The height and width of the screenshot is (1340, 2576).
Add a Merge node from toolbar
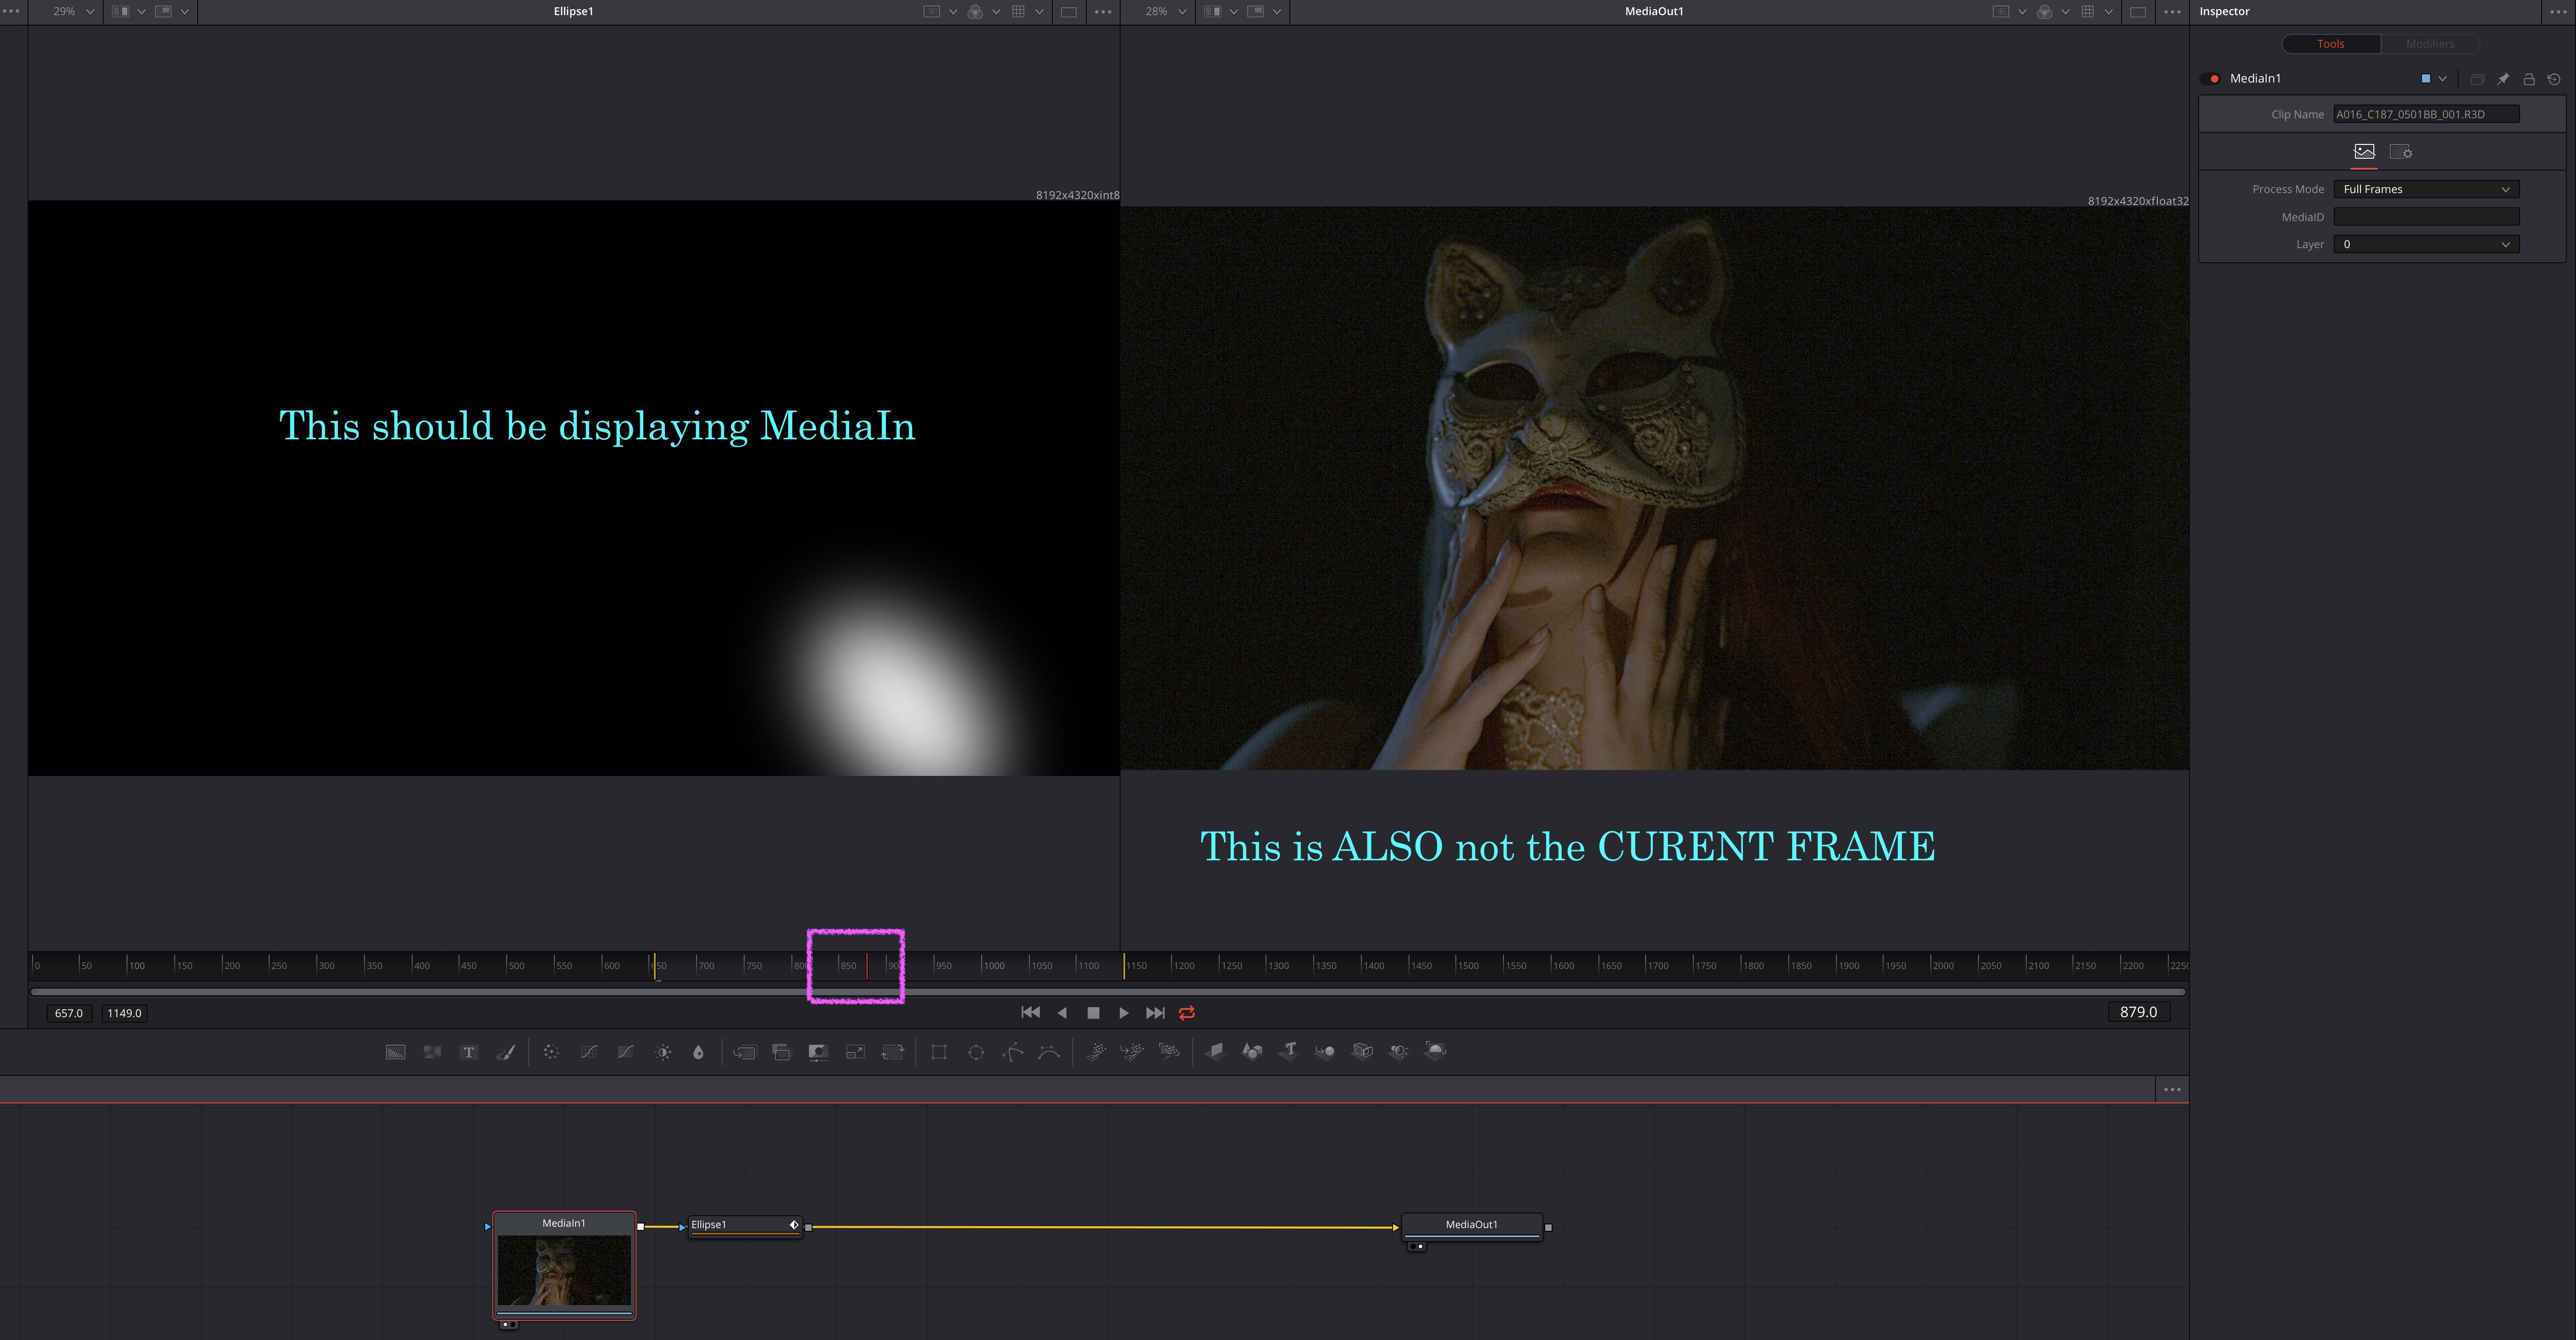pyautogui.click(x=745, y=1052)
